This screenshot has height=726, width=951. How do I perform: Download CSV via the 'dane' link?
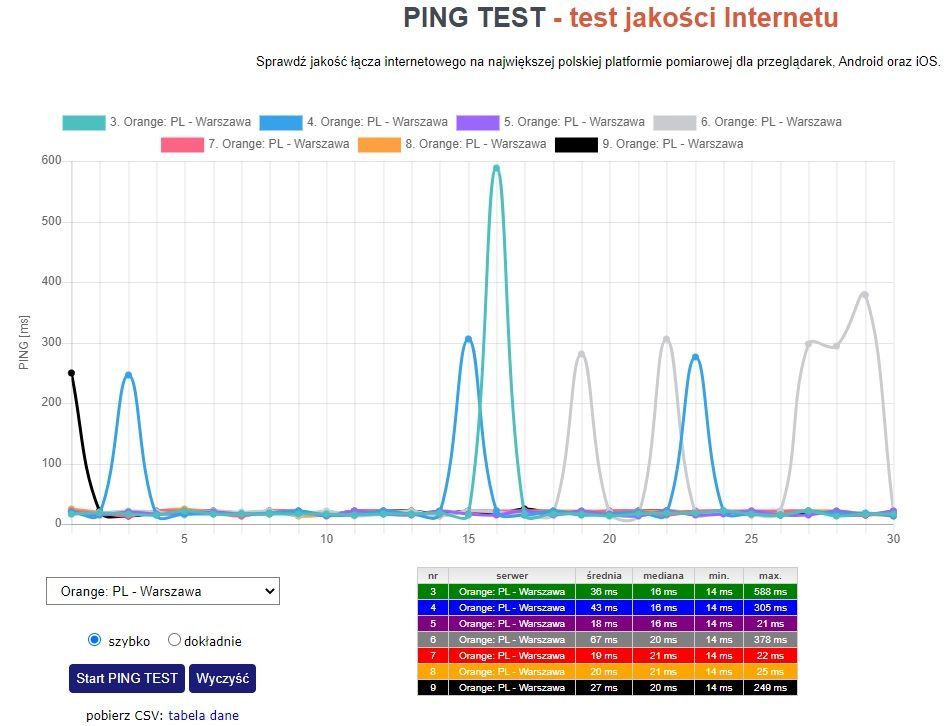coord(224,715)
